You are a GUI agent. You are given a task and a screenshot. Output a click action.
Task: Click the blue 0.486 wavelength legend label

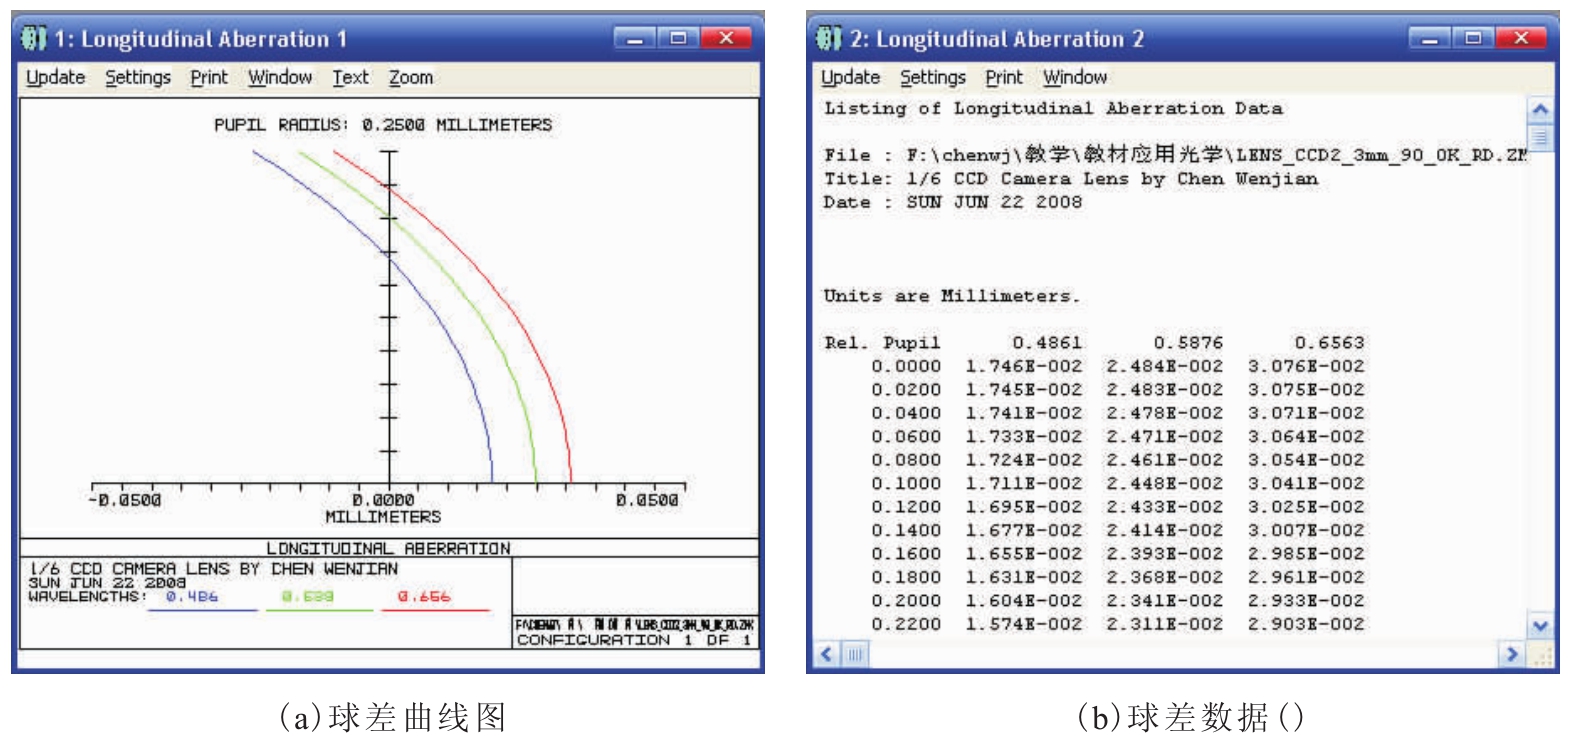(192, 596)
